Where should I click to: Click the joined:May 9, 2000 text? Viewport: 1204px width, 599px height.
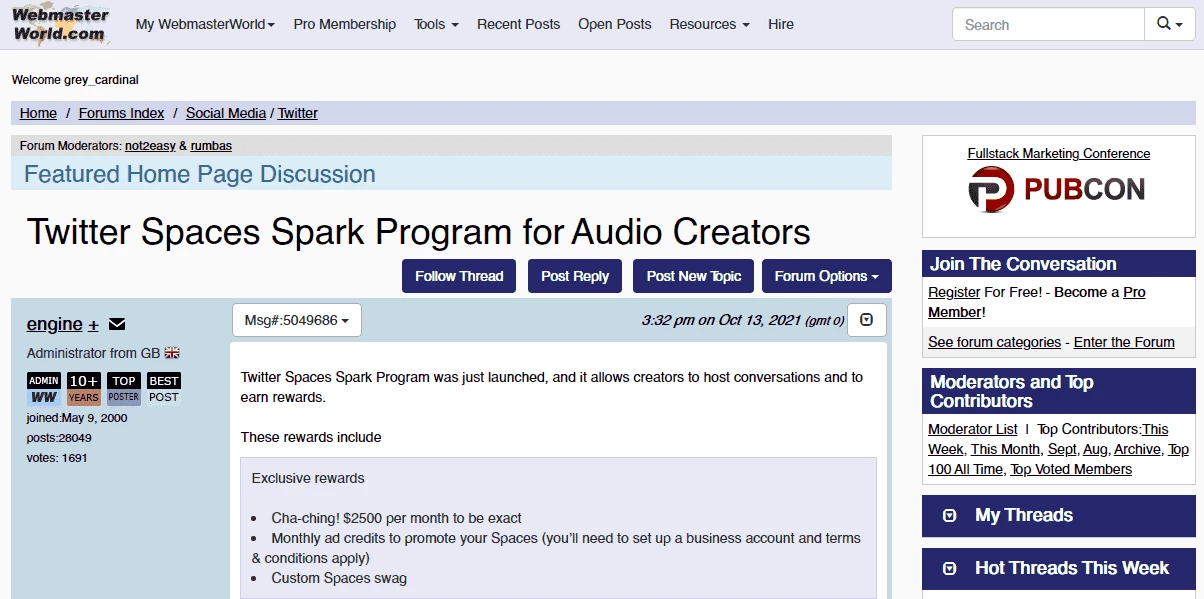coord(77,418)
